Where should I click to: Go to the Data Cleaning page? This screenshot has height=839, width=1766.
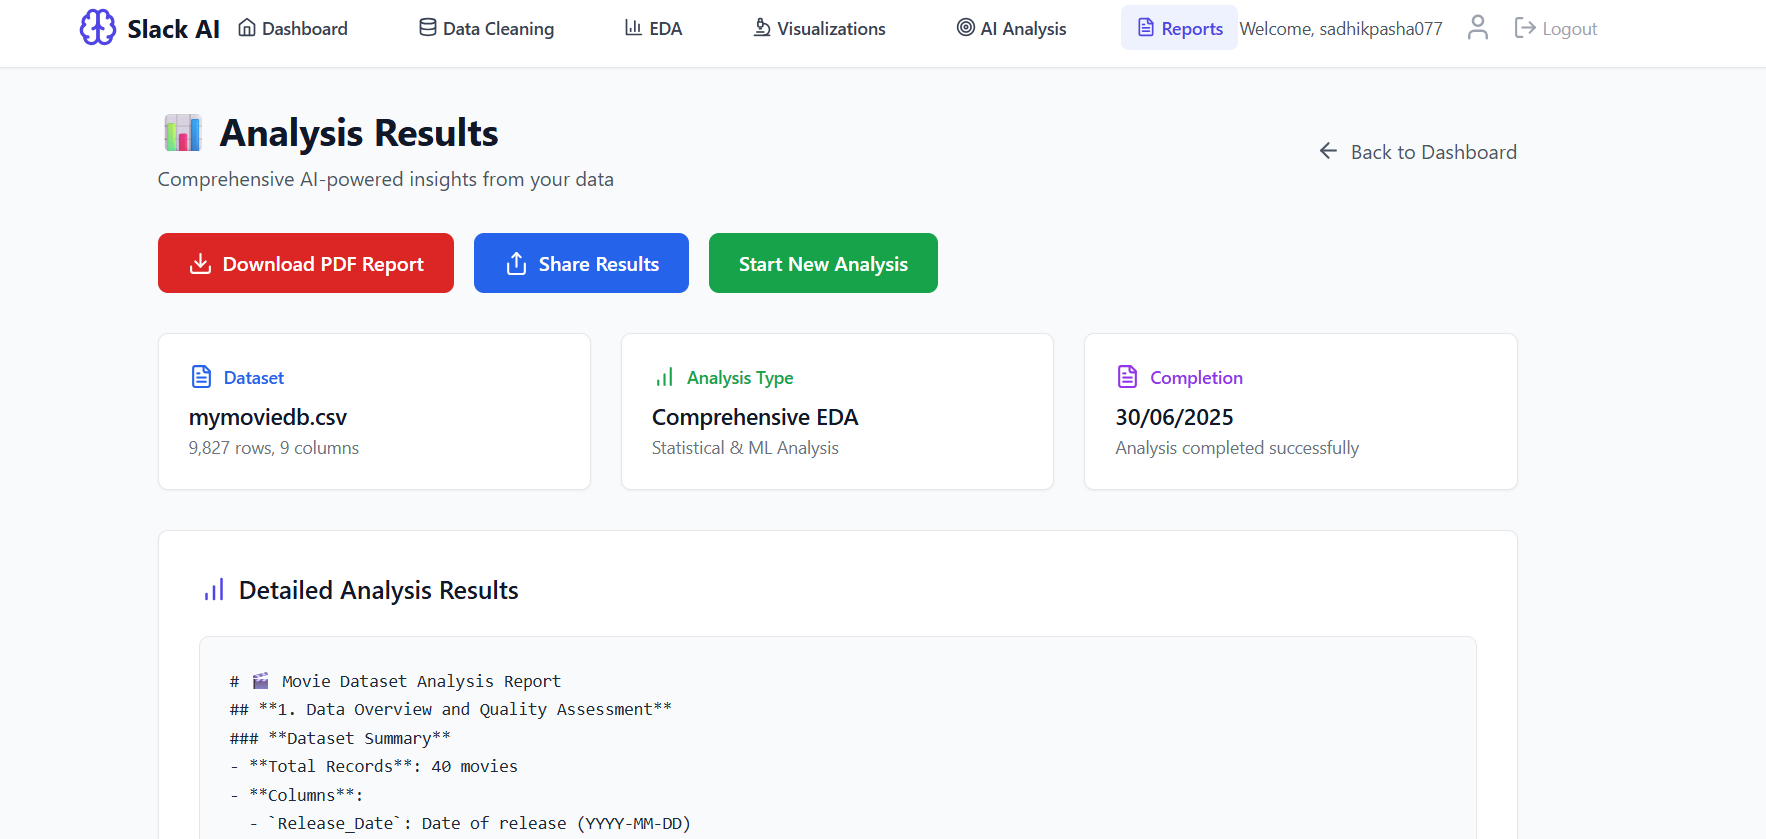coord(486,28)
